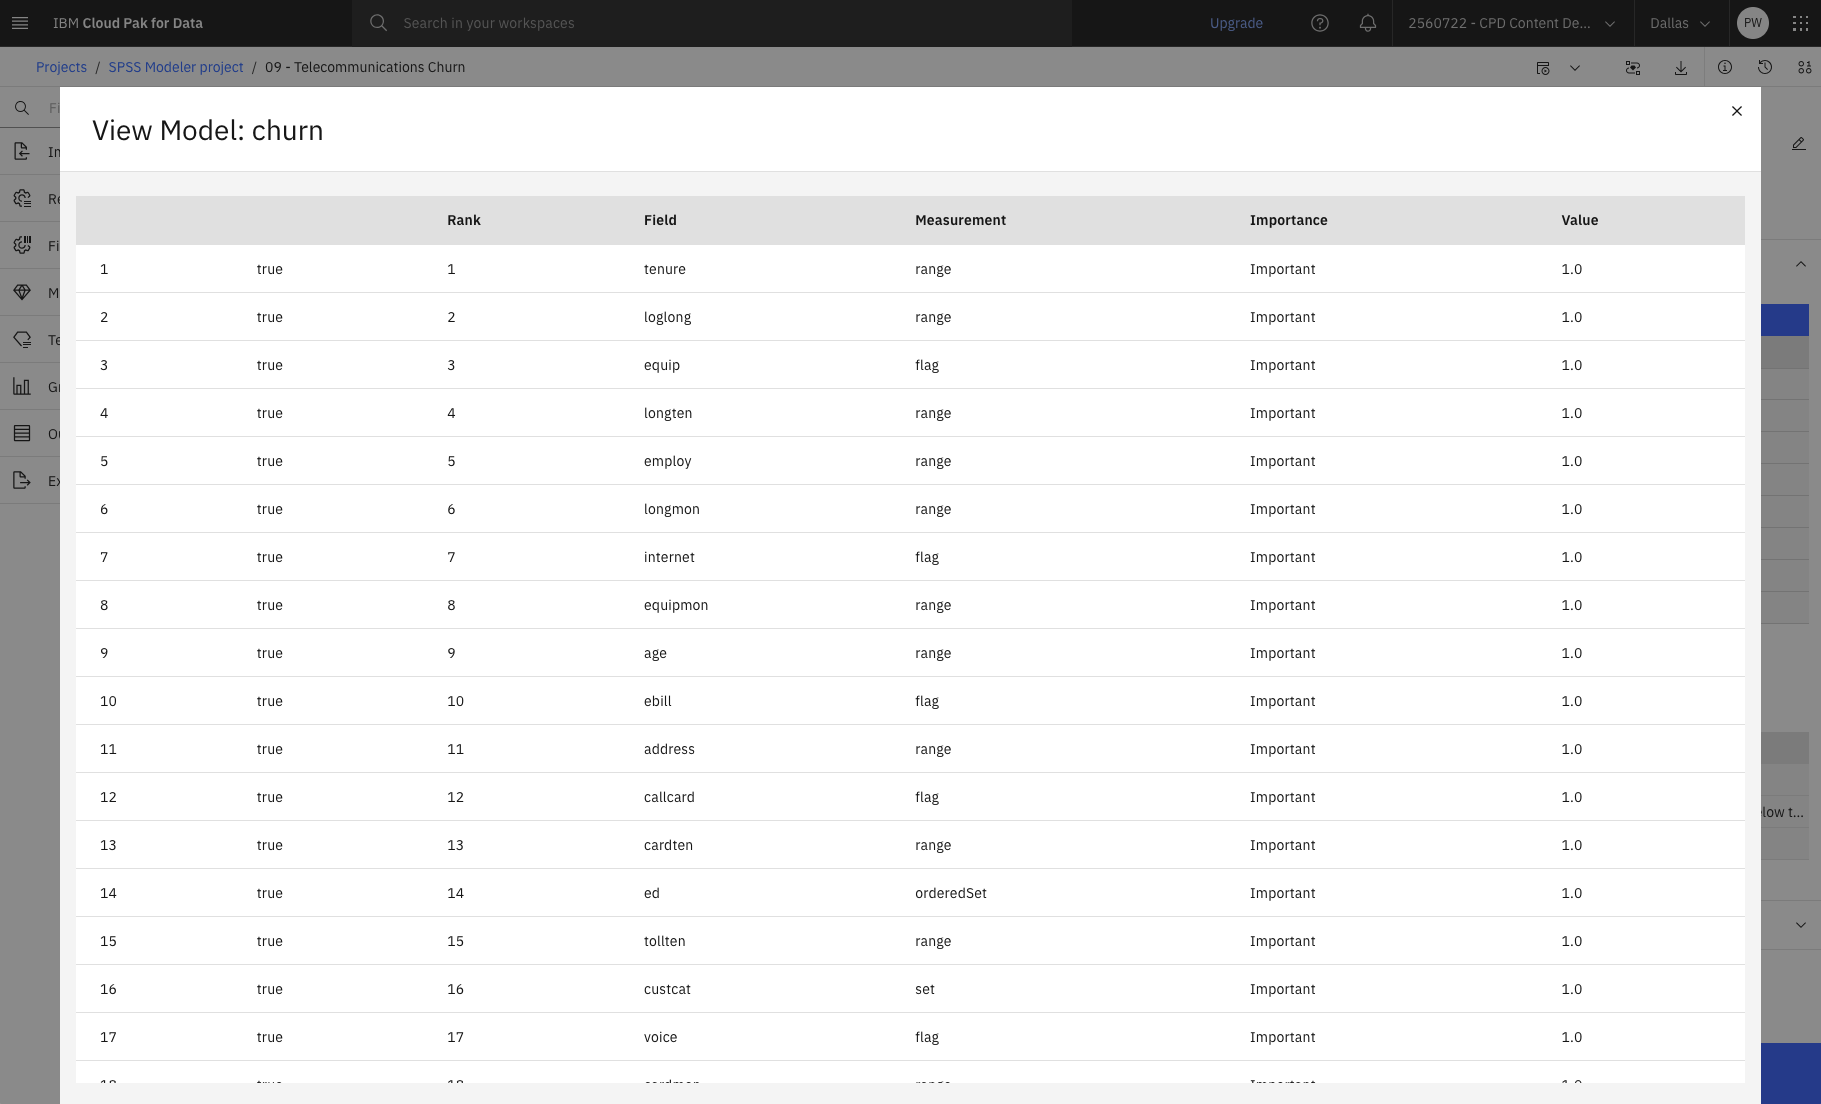Click the loglong field cell

[667, 317]
